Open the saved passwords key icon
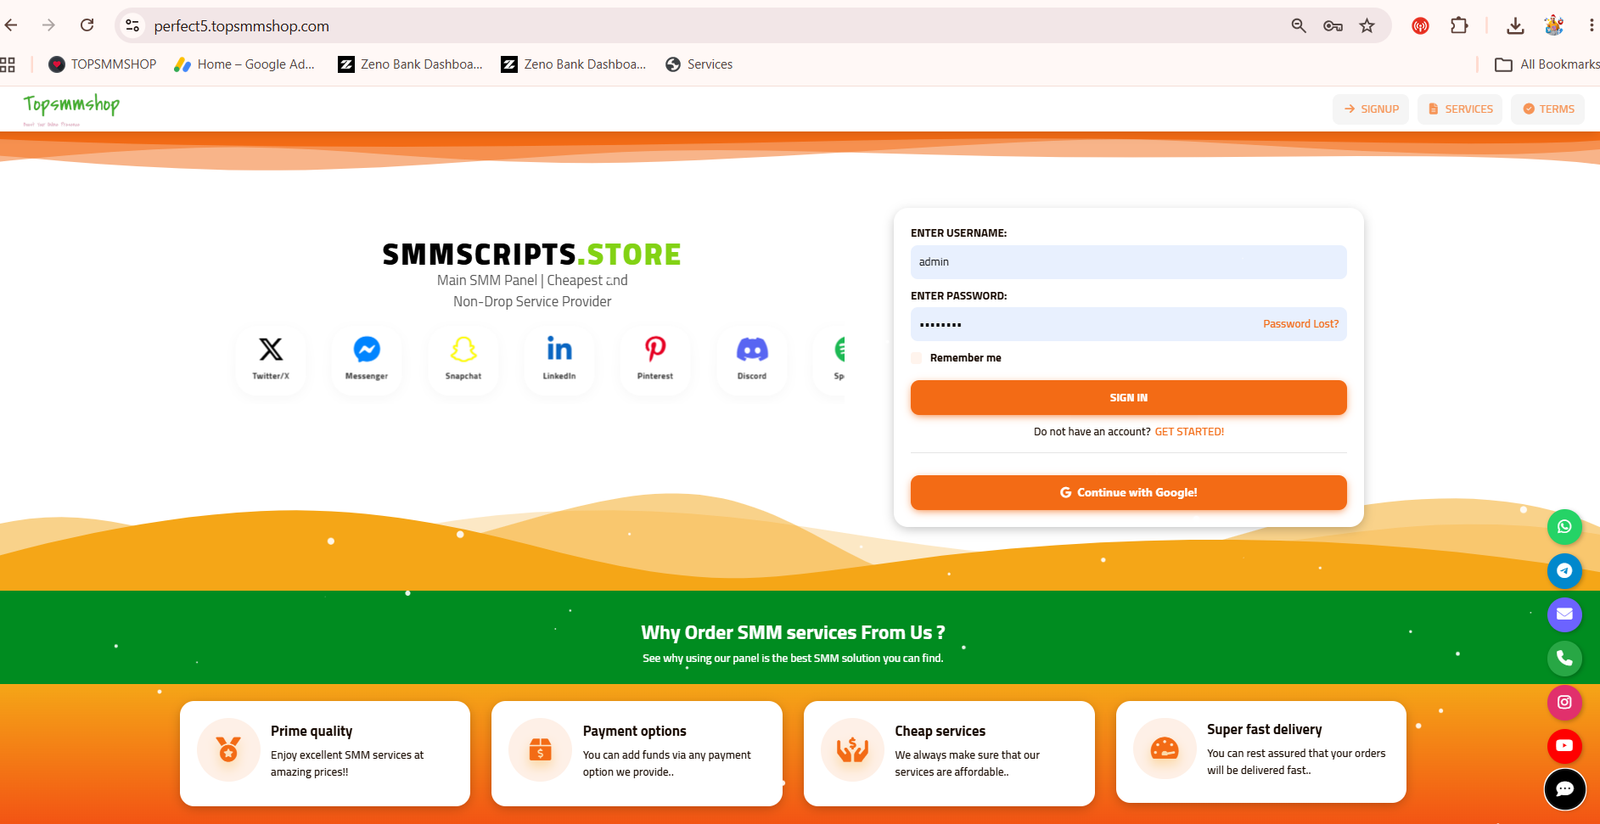 [x=1333, y=26]
